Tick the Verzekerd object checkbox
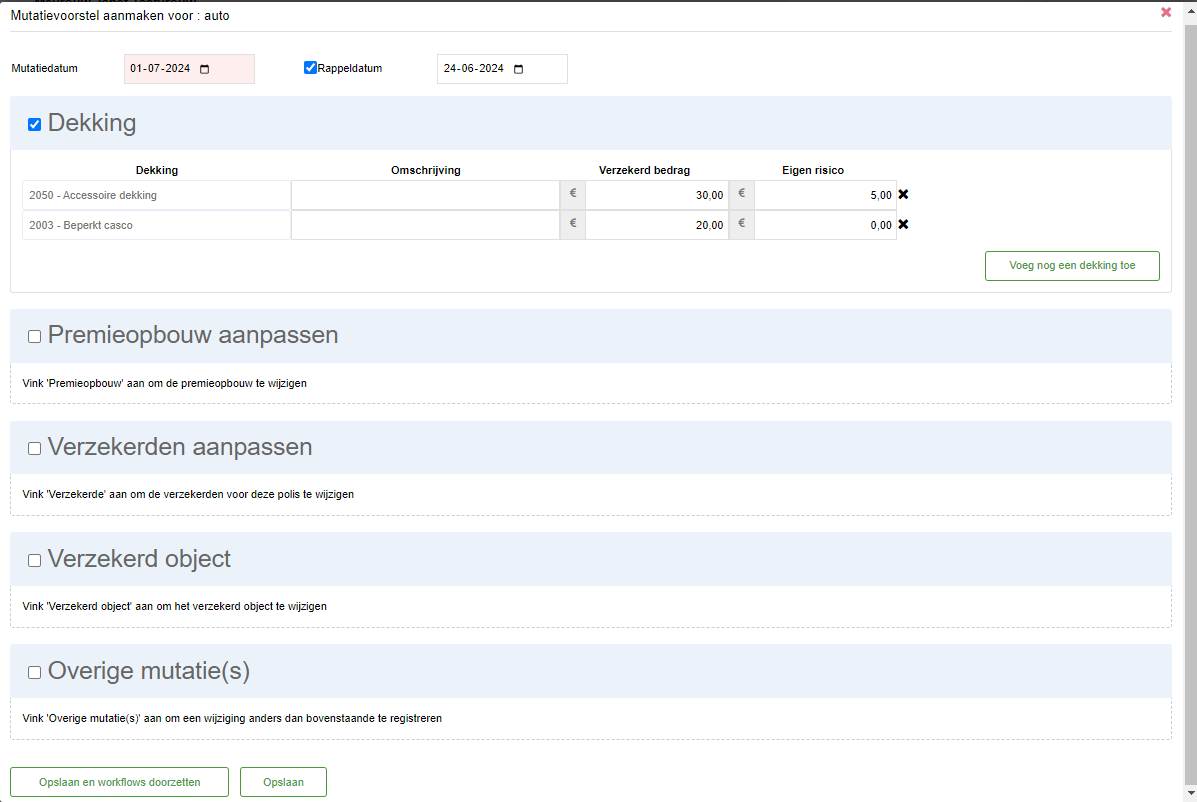 coord(34,561)
